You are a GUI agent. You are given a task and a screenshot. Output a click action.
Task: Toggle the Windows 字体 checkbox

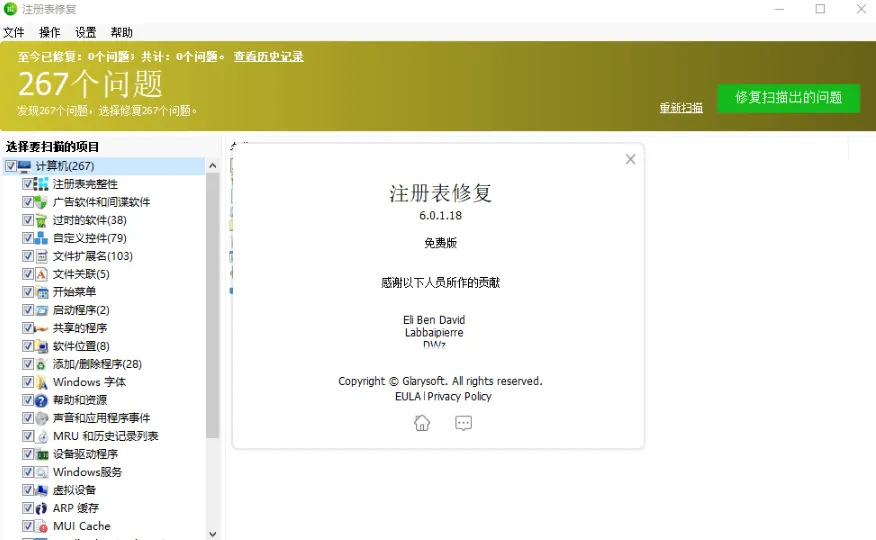[x=27, y=382]
